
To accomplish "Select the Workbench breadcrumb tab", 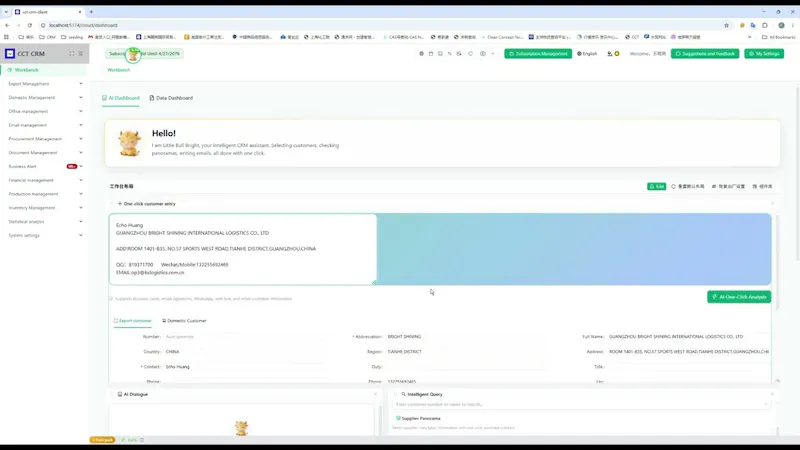I will pos(118,70).
